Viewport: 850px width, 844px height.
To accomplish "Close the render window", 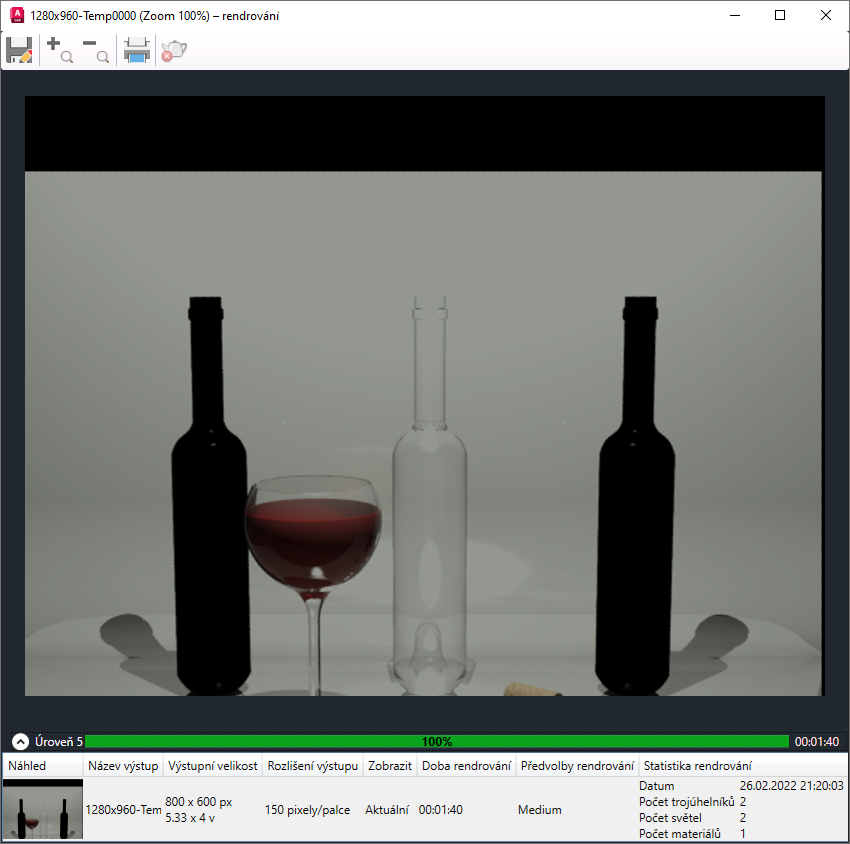I will pos(825,15).
